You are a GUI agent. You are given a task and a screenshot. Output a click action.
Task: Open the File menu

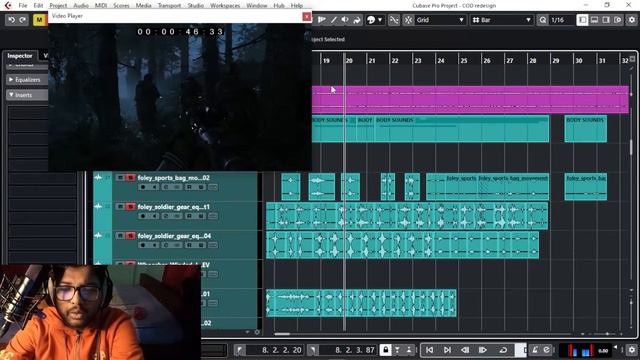click(x=23, y=6)
